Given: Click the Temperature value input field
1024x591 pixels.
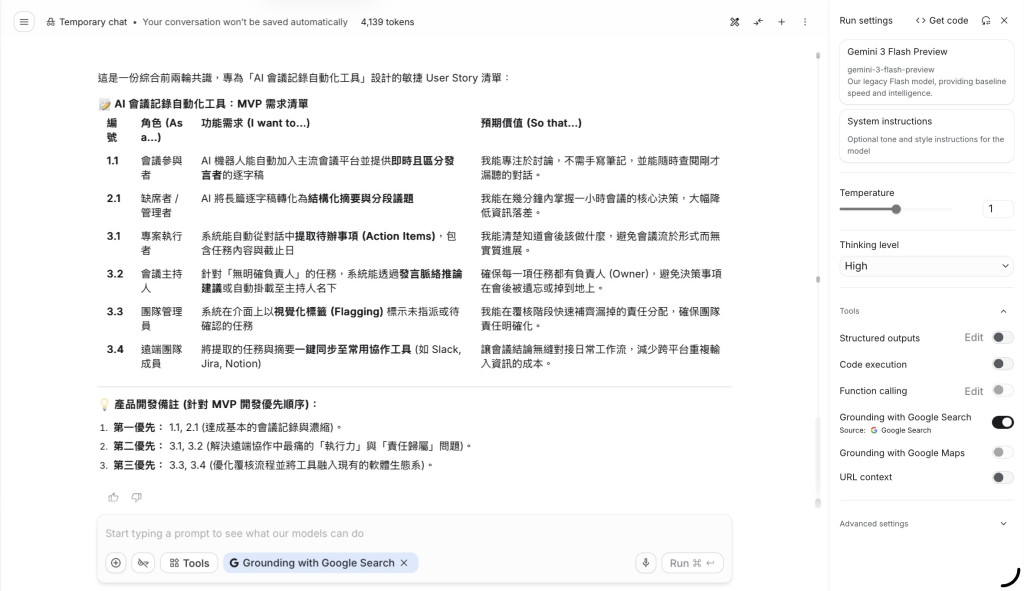Looking at the screenshot, I should click(997, 209).
